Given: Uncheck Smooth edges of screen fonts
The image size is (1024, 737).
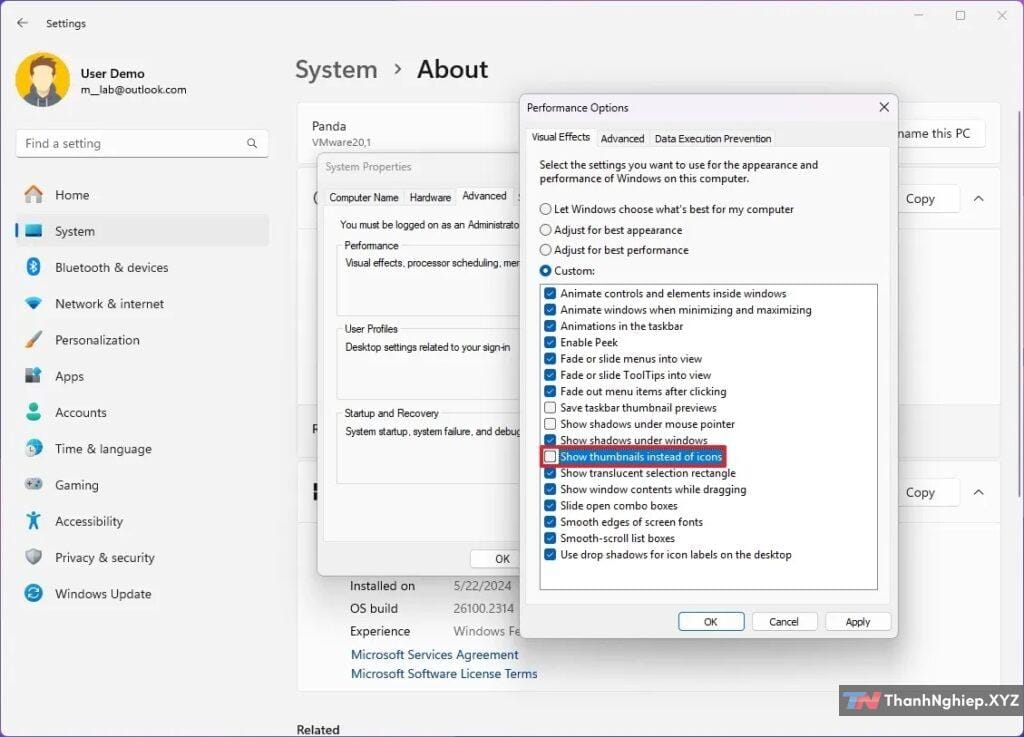Looking at the screenshot, I should tap(550, 522).
